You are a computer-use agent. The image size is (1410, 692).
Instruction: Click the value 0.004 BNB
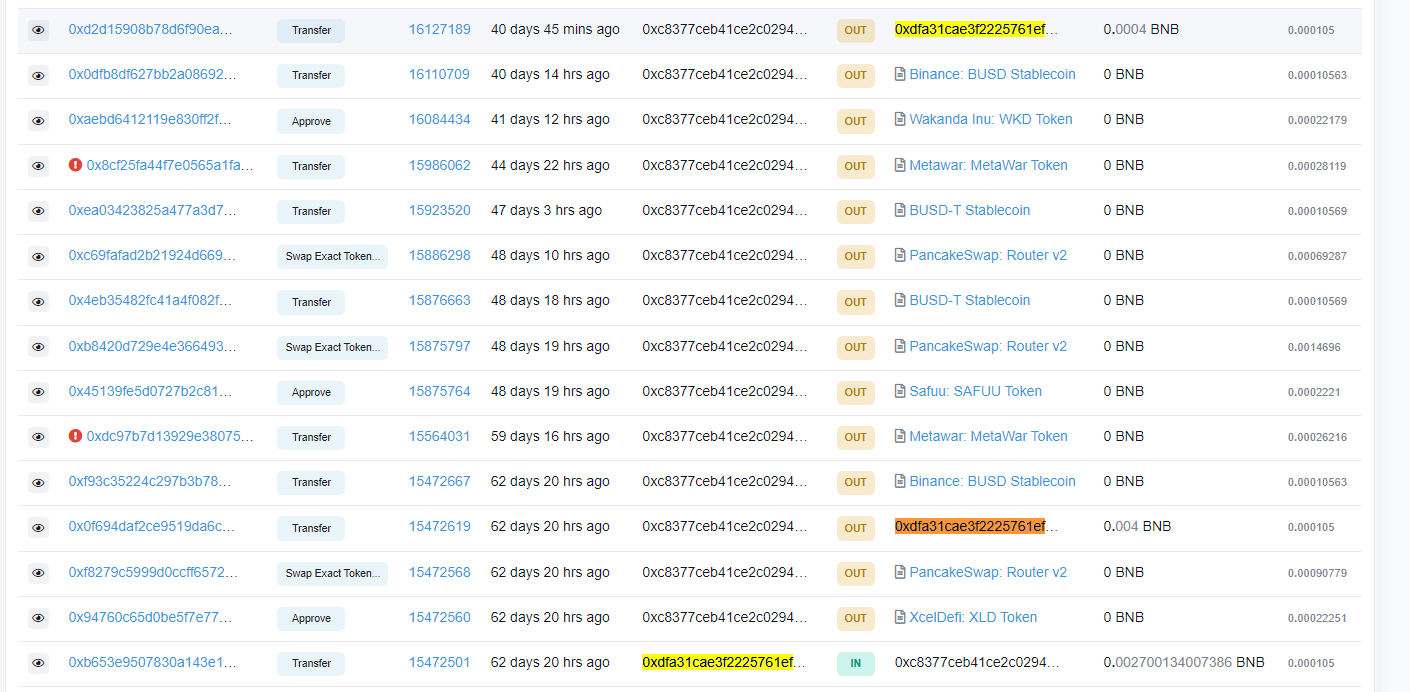tap(1137, 526)
